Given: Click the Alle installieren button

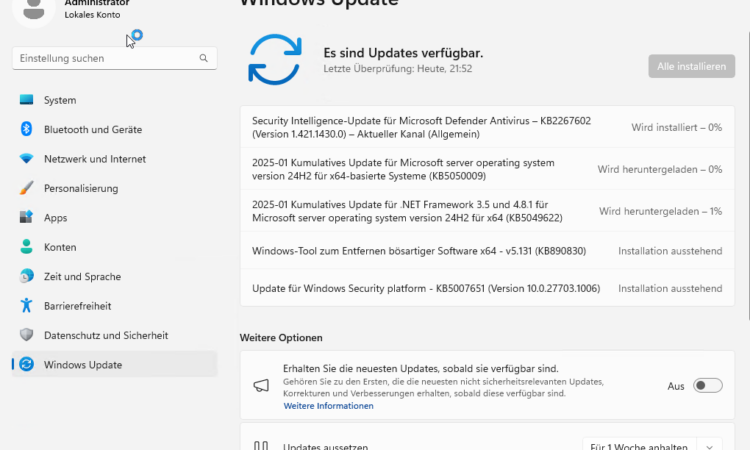Looking at the screenshot, I should click(691, 66).
